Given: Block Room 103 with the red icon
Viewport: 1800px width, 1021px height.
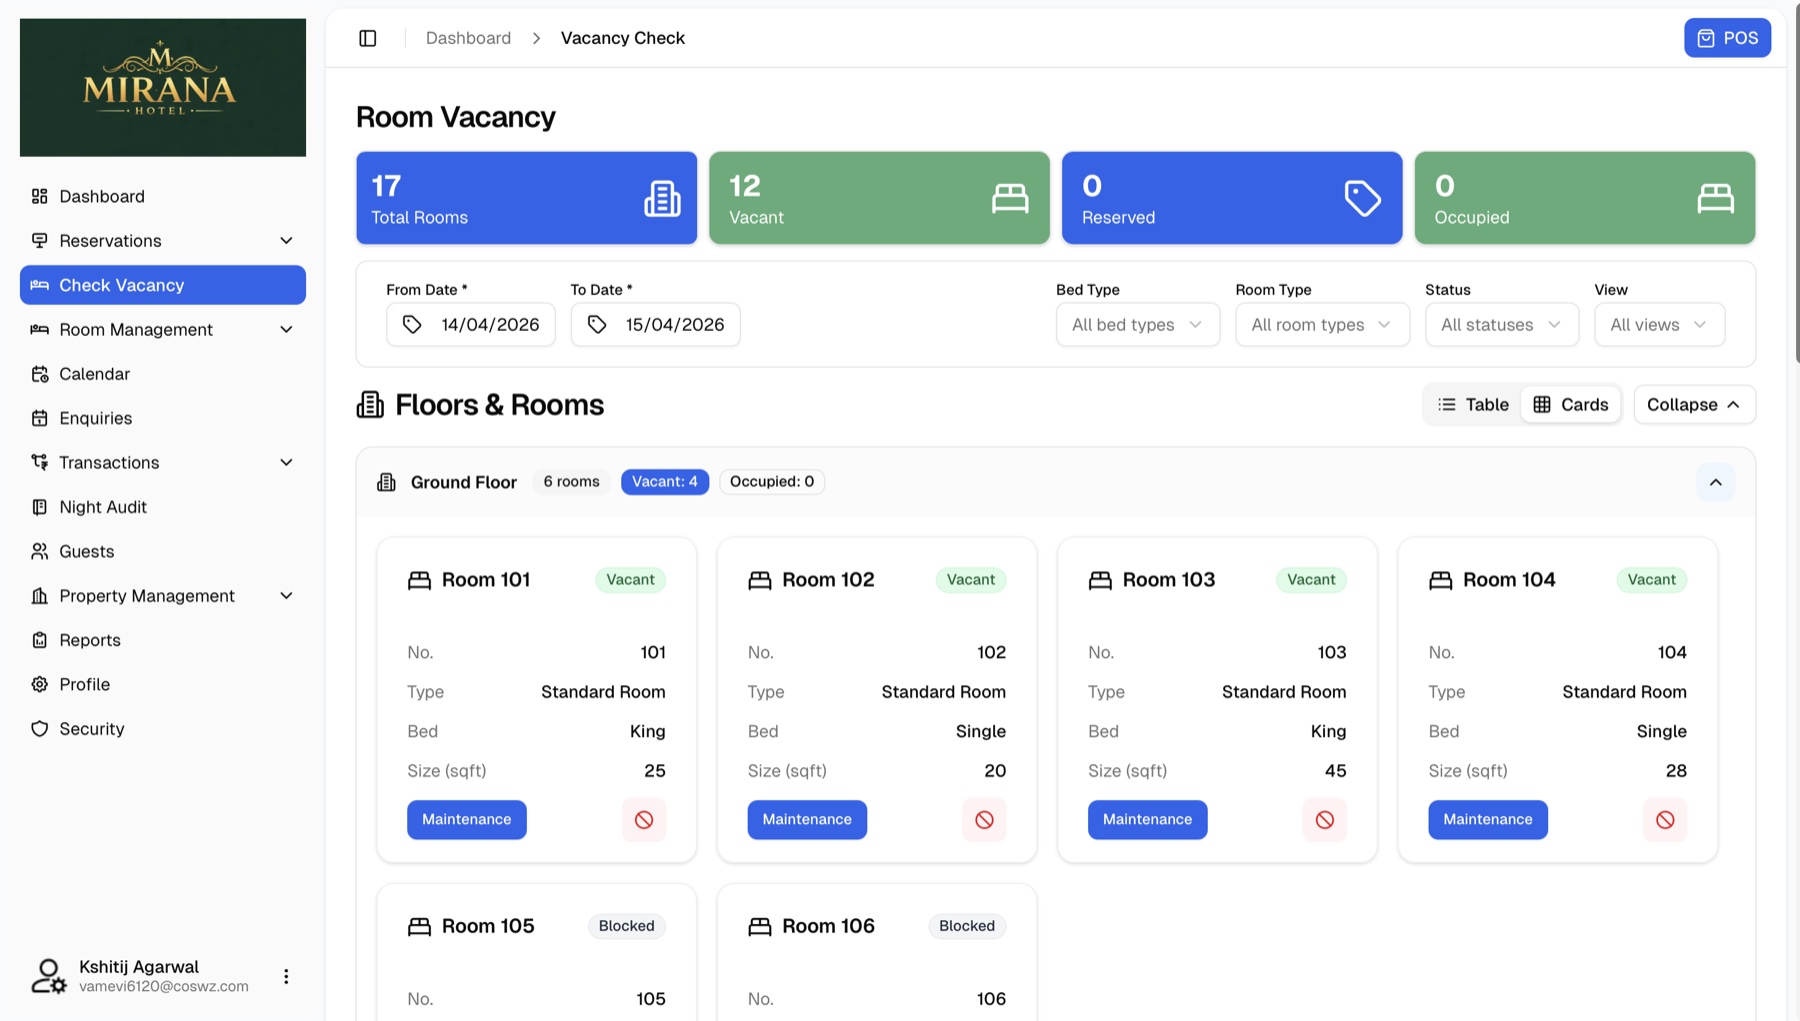Looking at the screenshot, I should coord(1325,820).
